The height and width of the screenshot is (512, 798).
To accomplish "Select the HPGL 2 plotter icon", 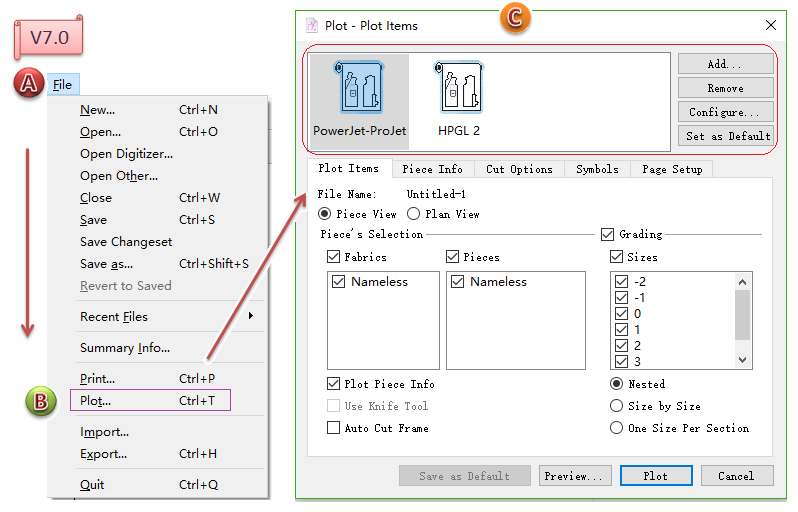I will point(459,92).
